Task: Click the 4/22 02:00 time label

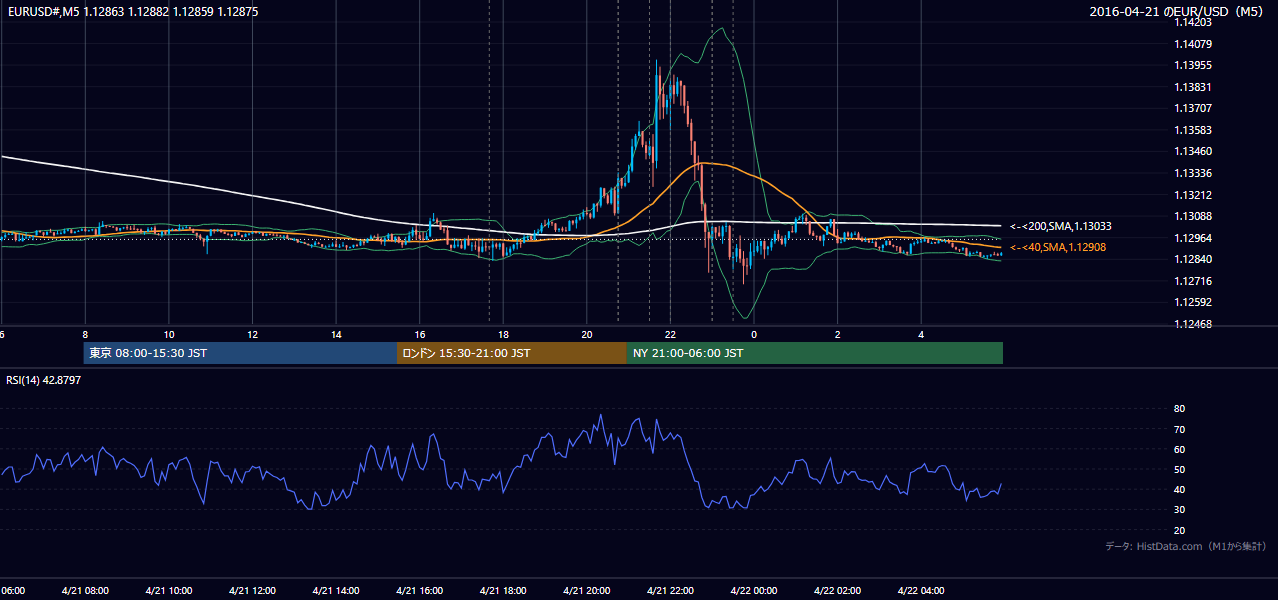Action: point(836,591)
